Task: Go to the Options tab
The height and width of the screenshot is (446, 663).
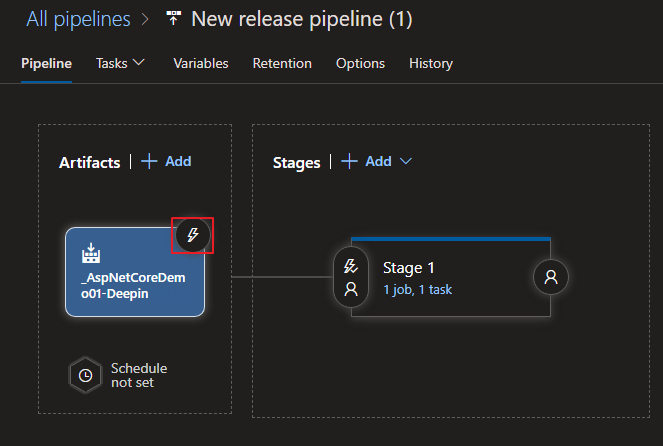Action: point(360,63)
